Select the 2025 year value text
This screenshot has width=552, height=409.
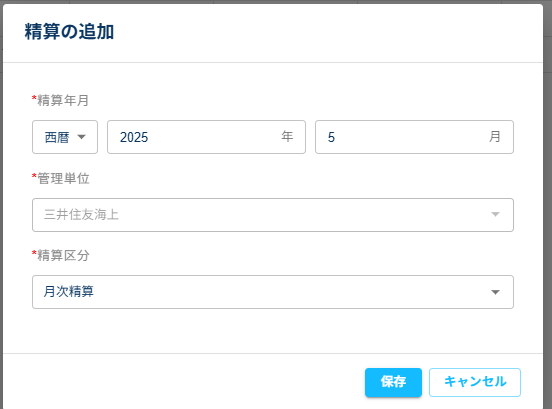(134, 137)
